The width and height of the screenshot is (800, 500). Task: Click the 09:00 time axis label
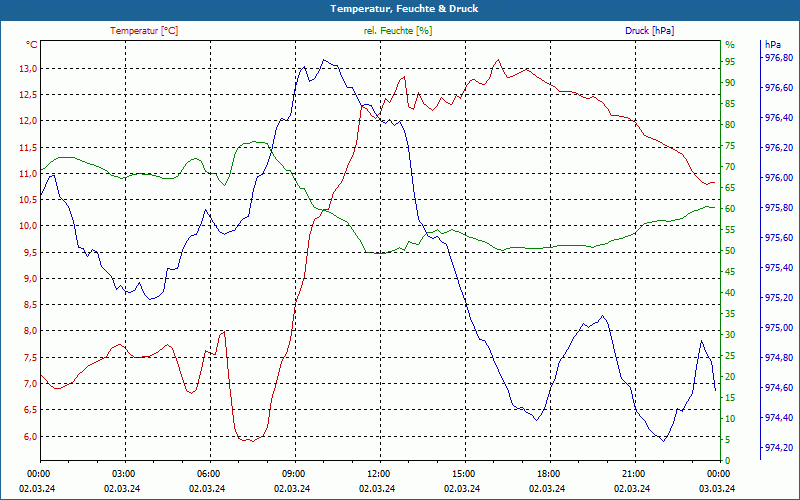295,473
